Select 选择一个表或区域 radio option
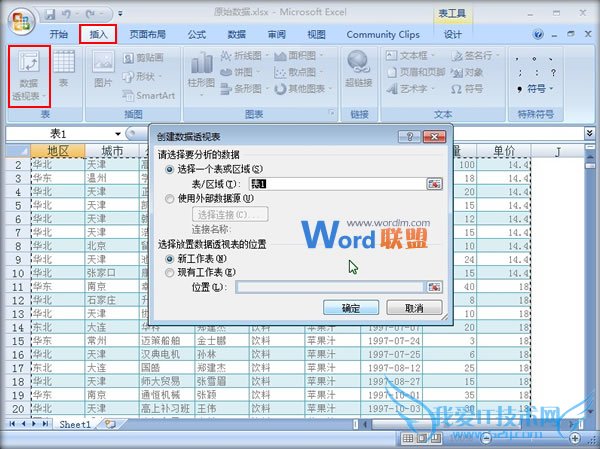This screenshot has height=449, width=600. coord(170,169)
